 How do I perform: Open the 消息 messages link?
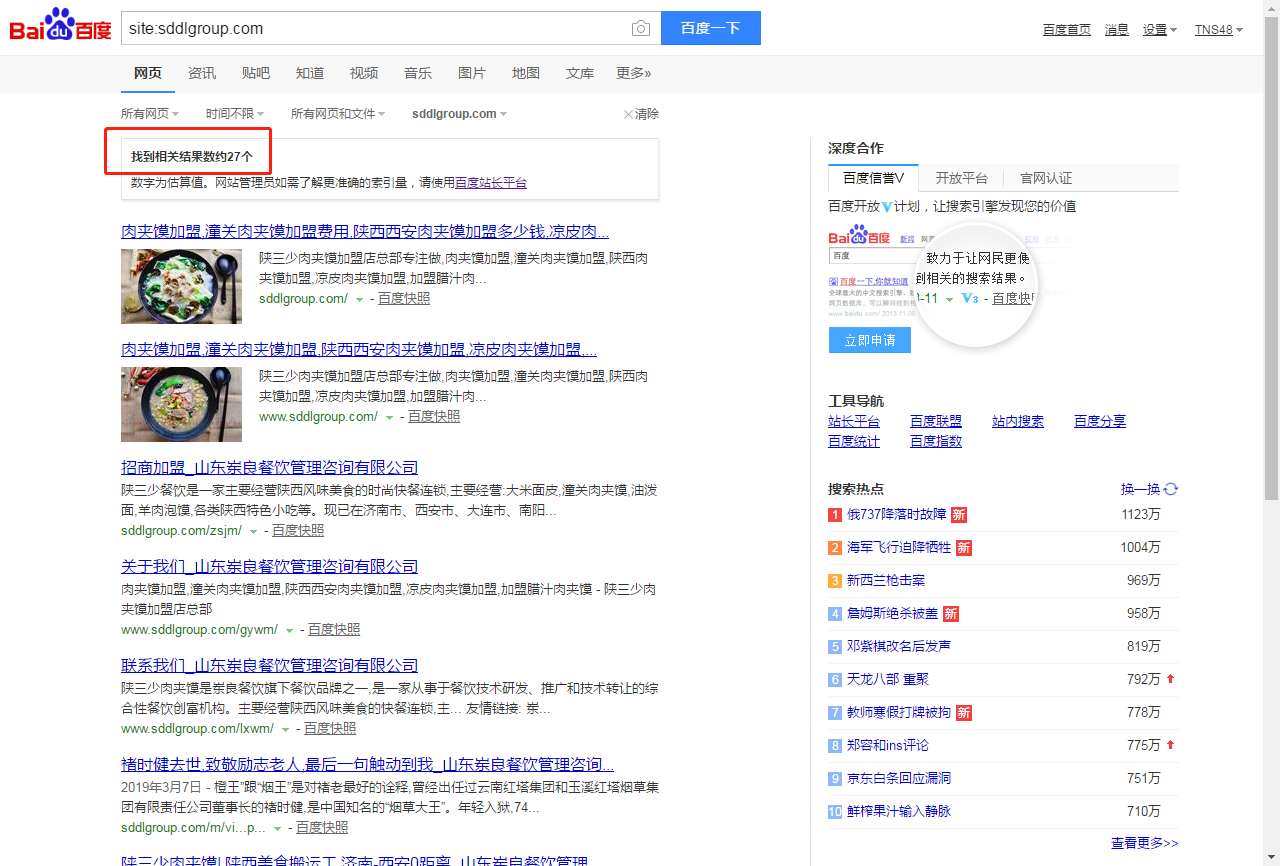(1117, 30)
